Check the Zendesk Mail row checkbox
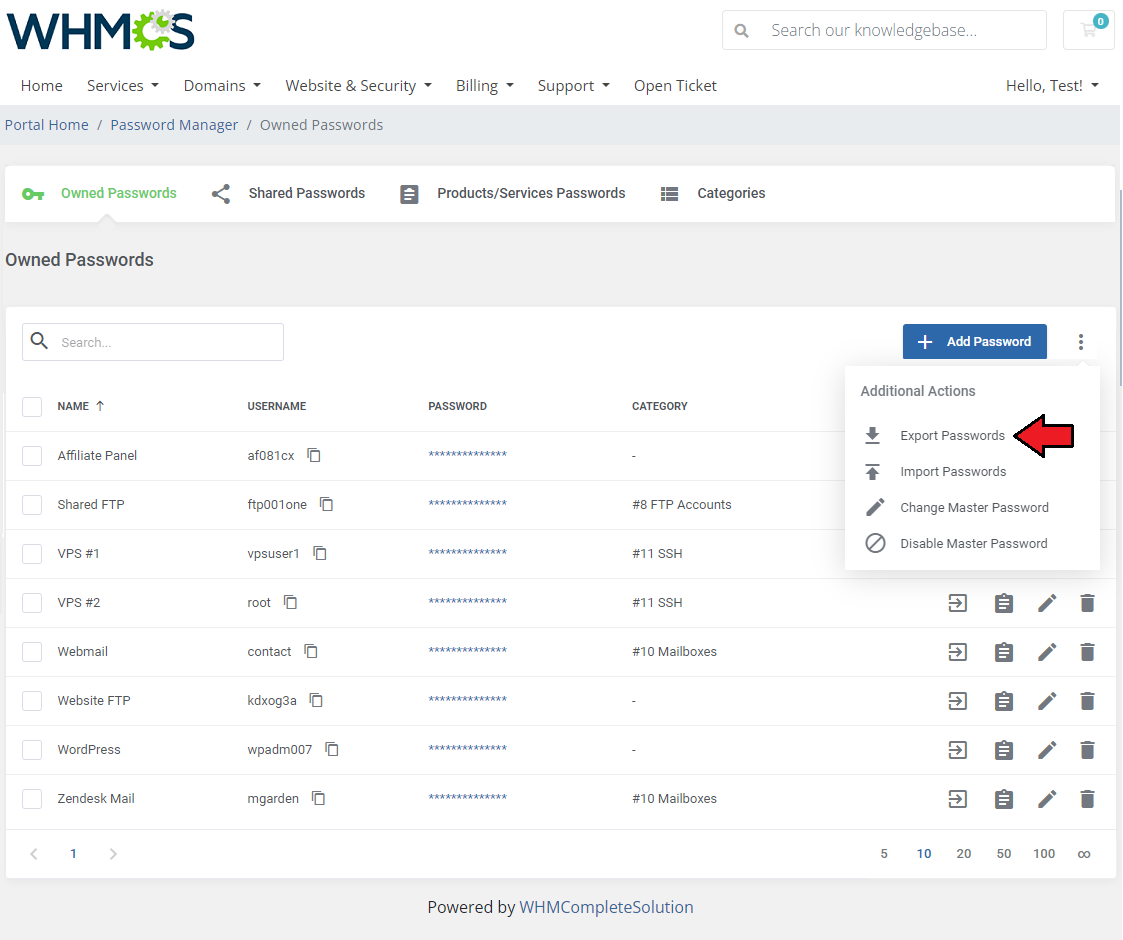The height and width of the screenshot is (940, 1123). (32, 798)
